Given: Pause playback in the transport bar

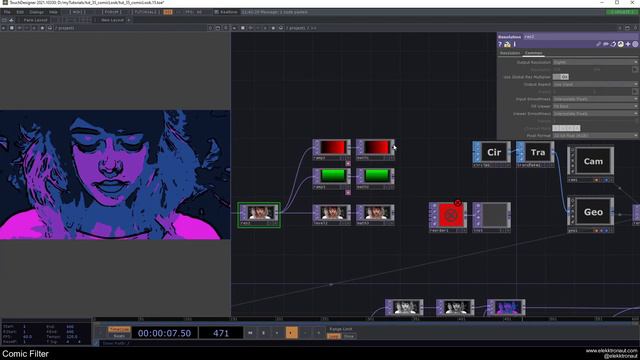Looking at the screenshot, I should coord(264,333).
